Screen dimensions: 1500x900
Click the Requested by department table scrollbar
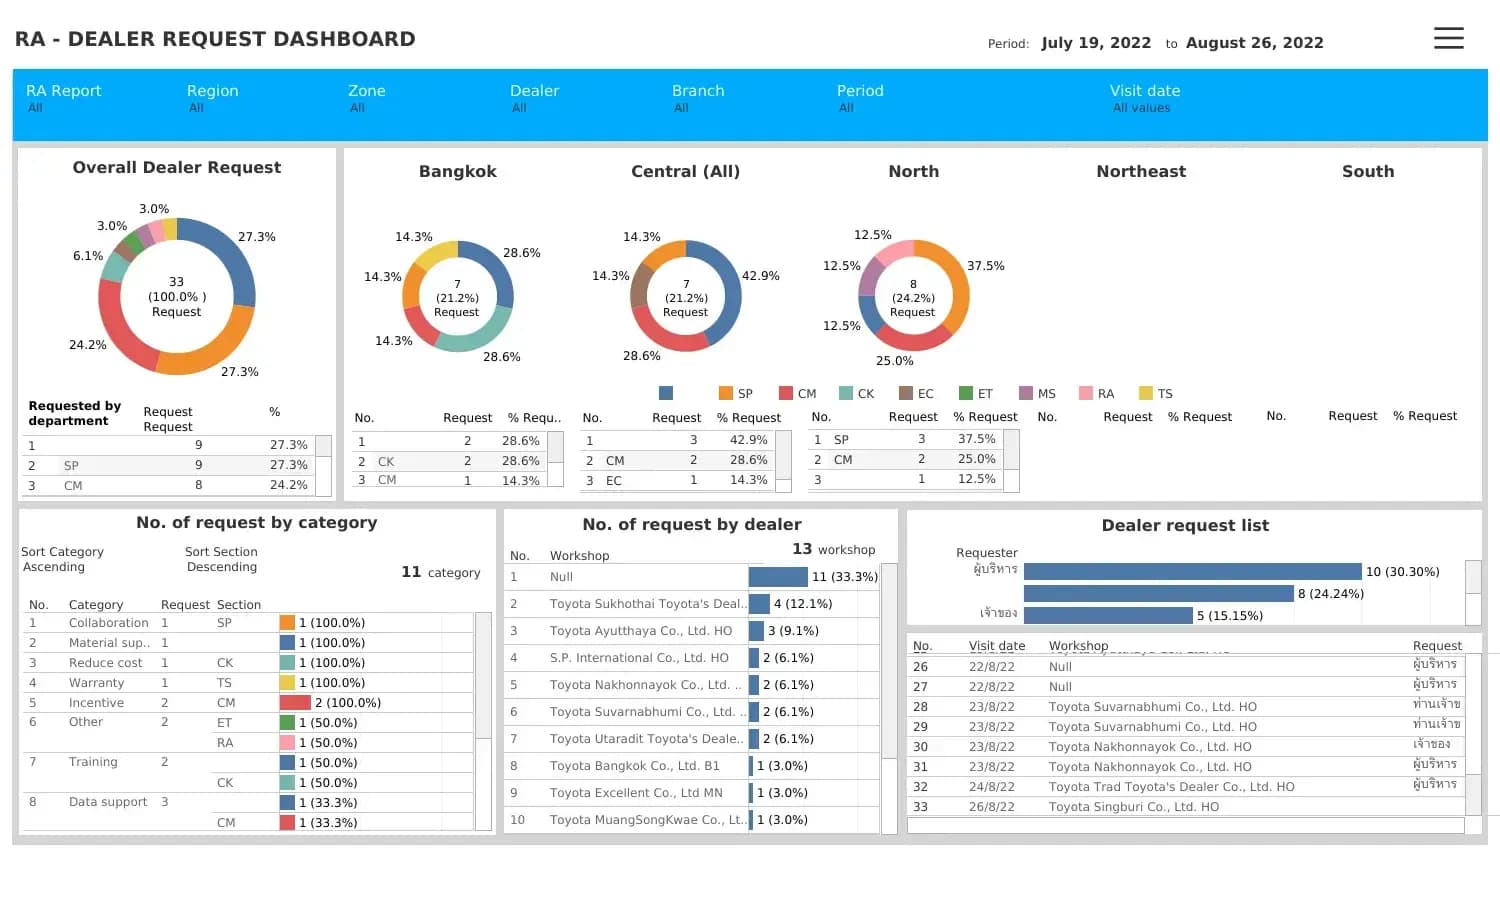click(324, 466)
